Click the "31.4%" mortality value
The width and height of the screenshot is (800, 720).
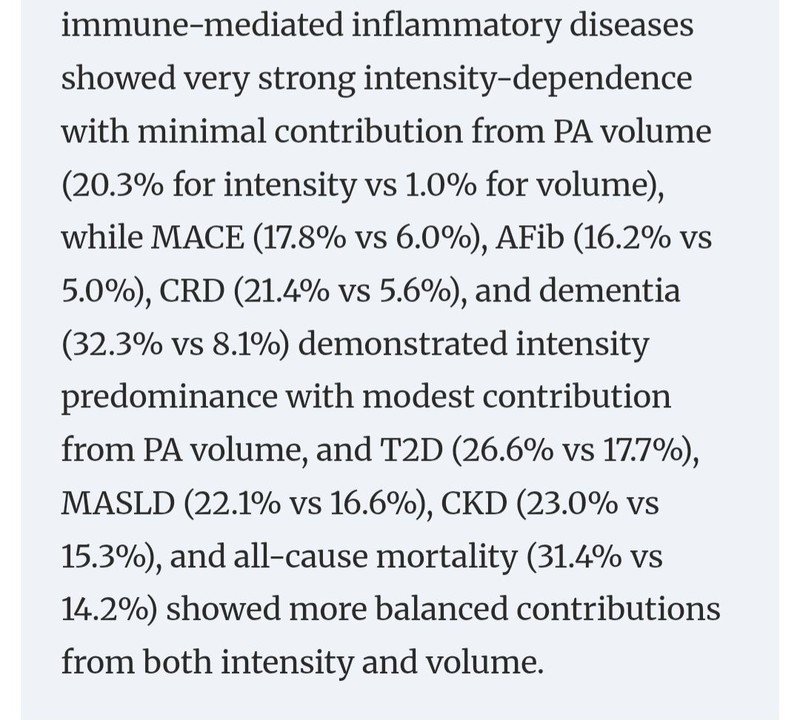[578, 556]
